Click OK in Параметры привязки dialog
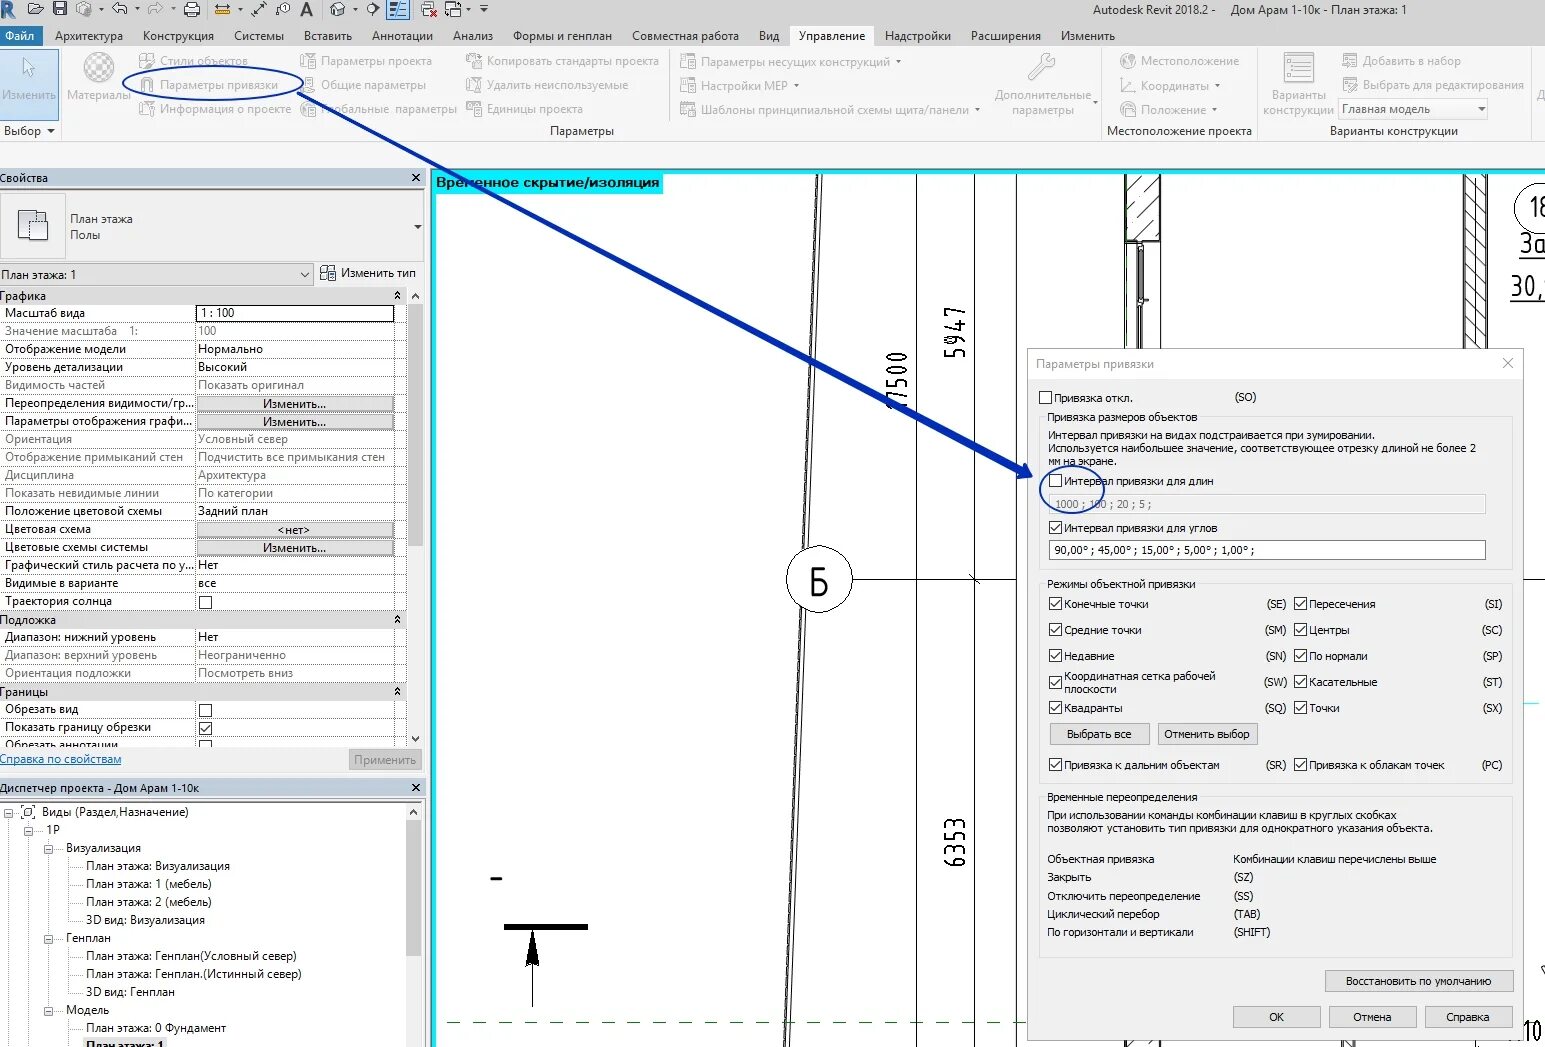 point(1276,1017)
